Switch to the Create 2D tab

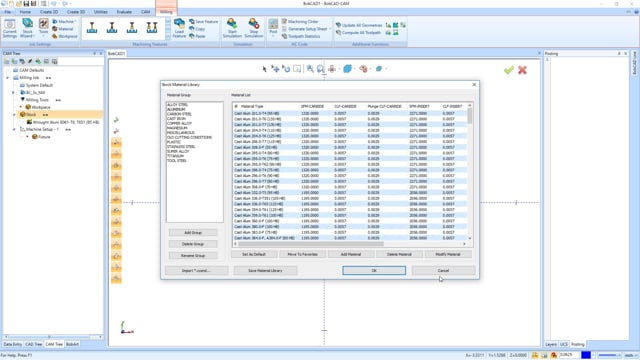[x=49, y=12]
